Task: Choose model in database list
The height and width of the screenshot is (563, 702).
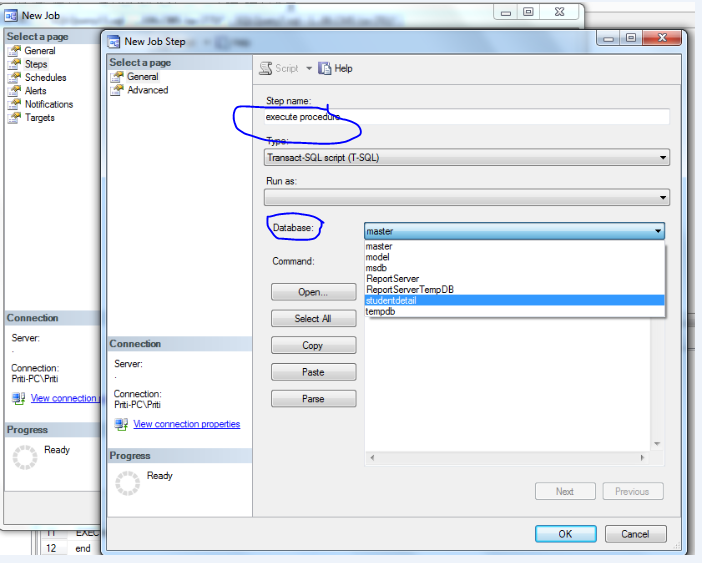Action: (514, 257)
